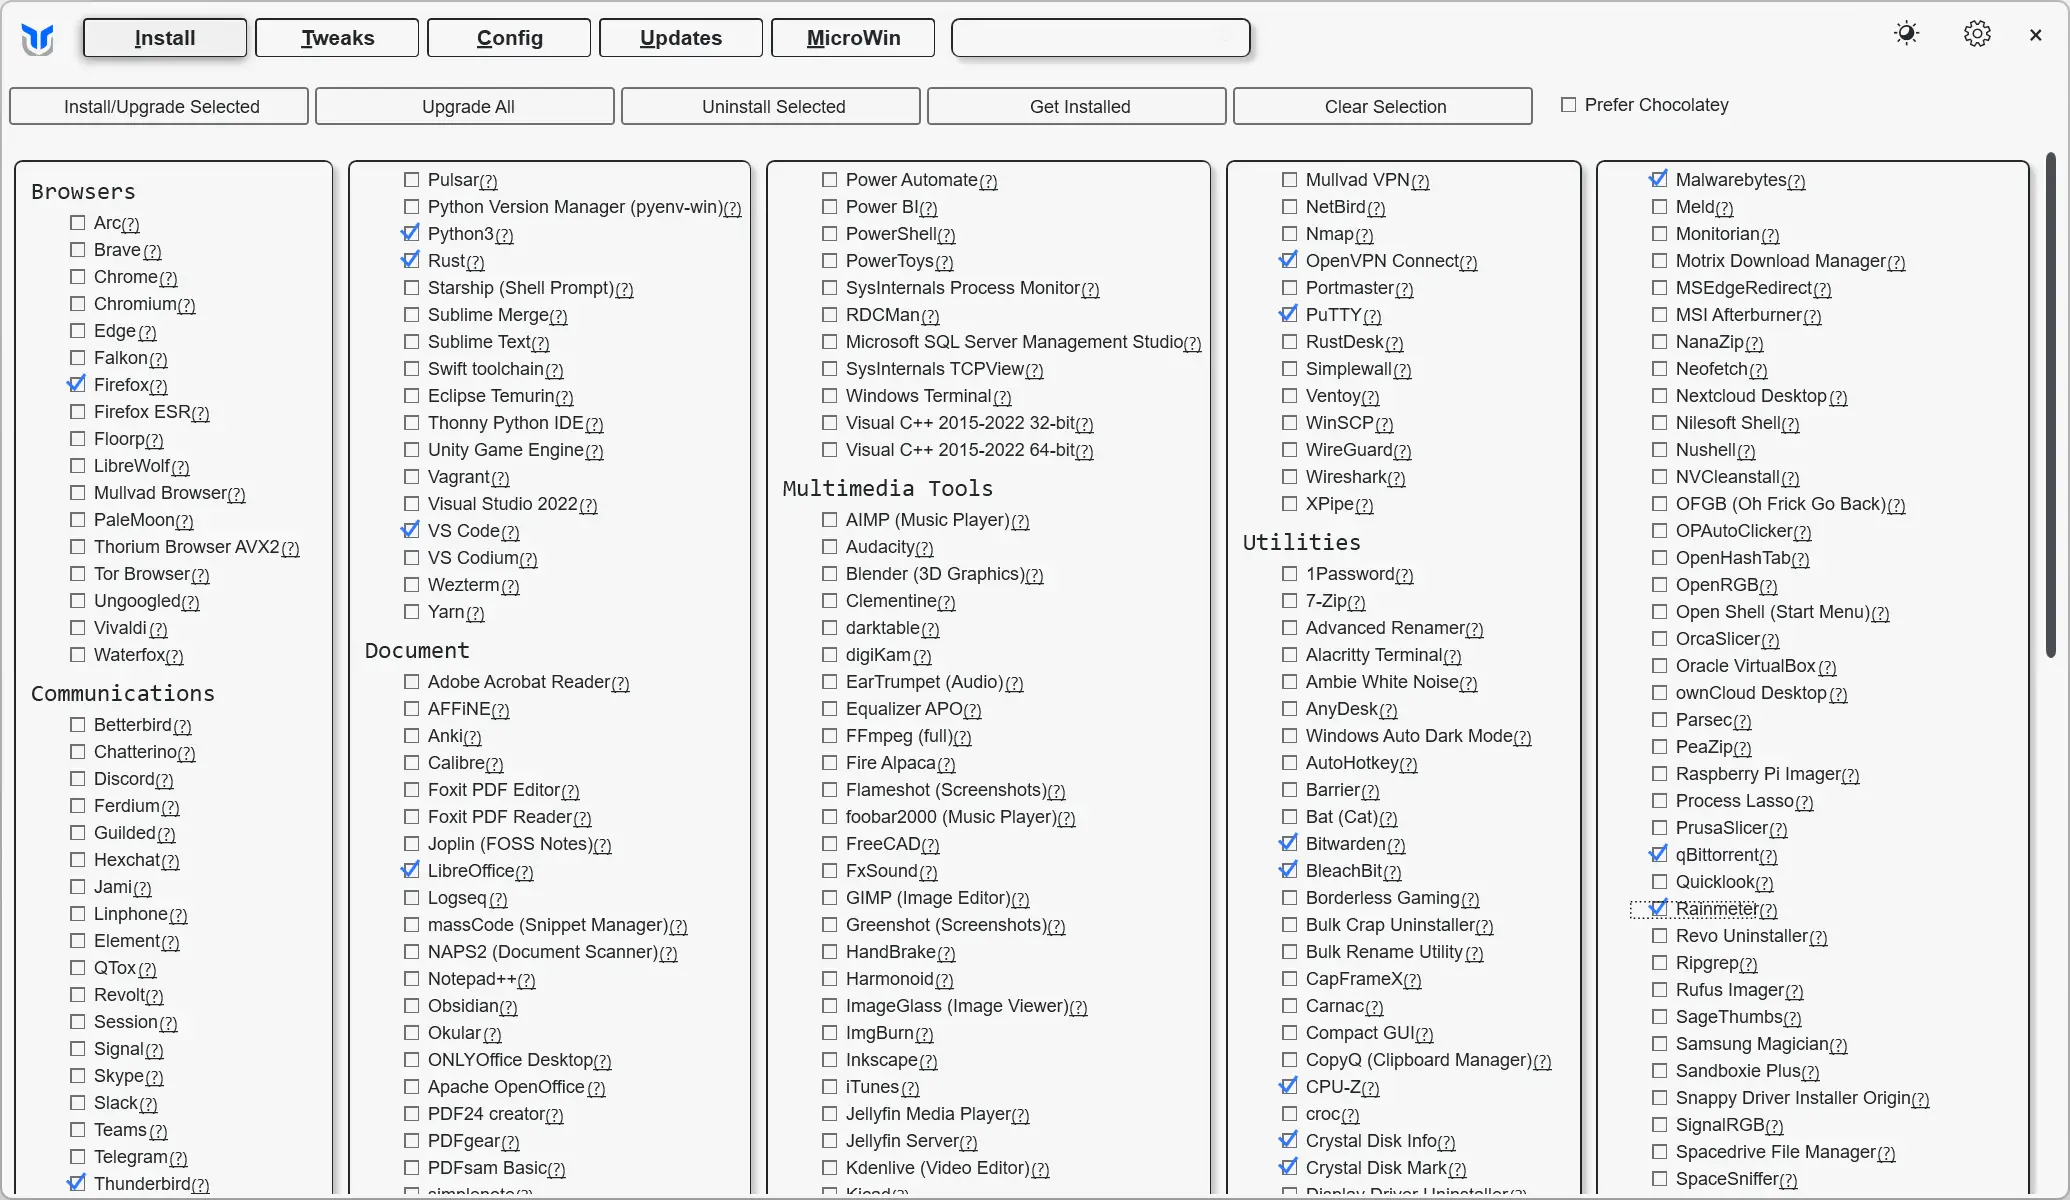This screenshot has width=2070, height=1200.
Task: Open settings via the gear icon
Action: point(1977,34)
